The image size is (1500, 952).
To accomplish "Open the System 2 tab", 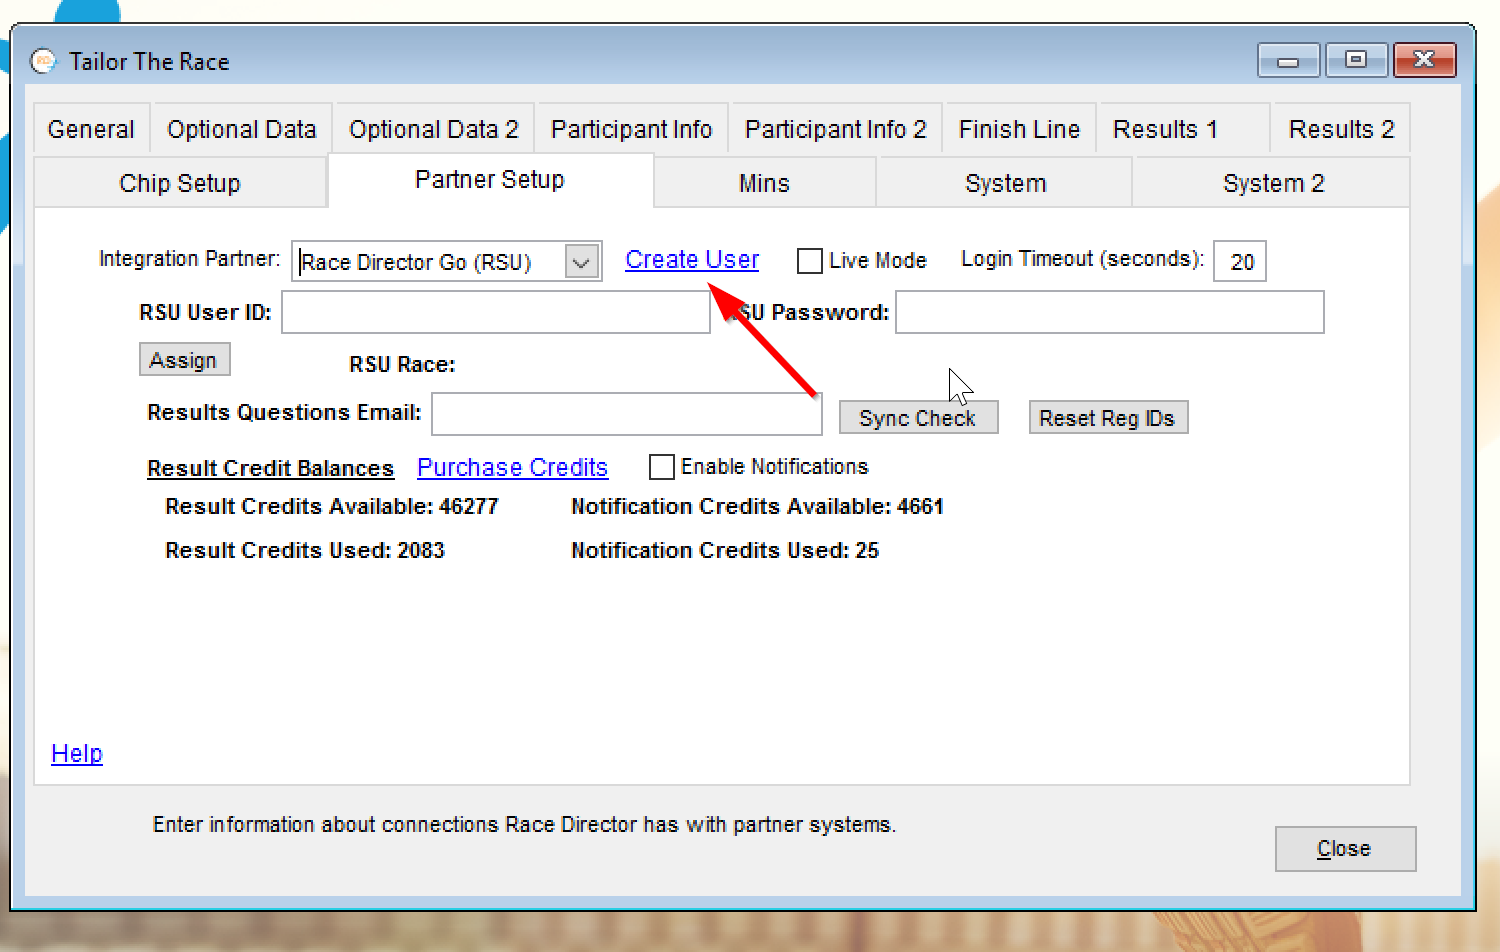I will click(1273, 183).
